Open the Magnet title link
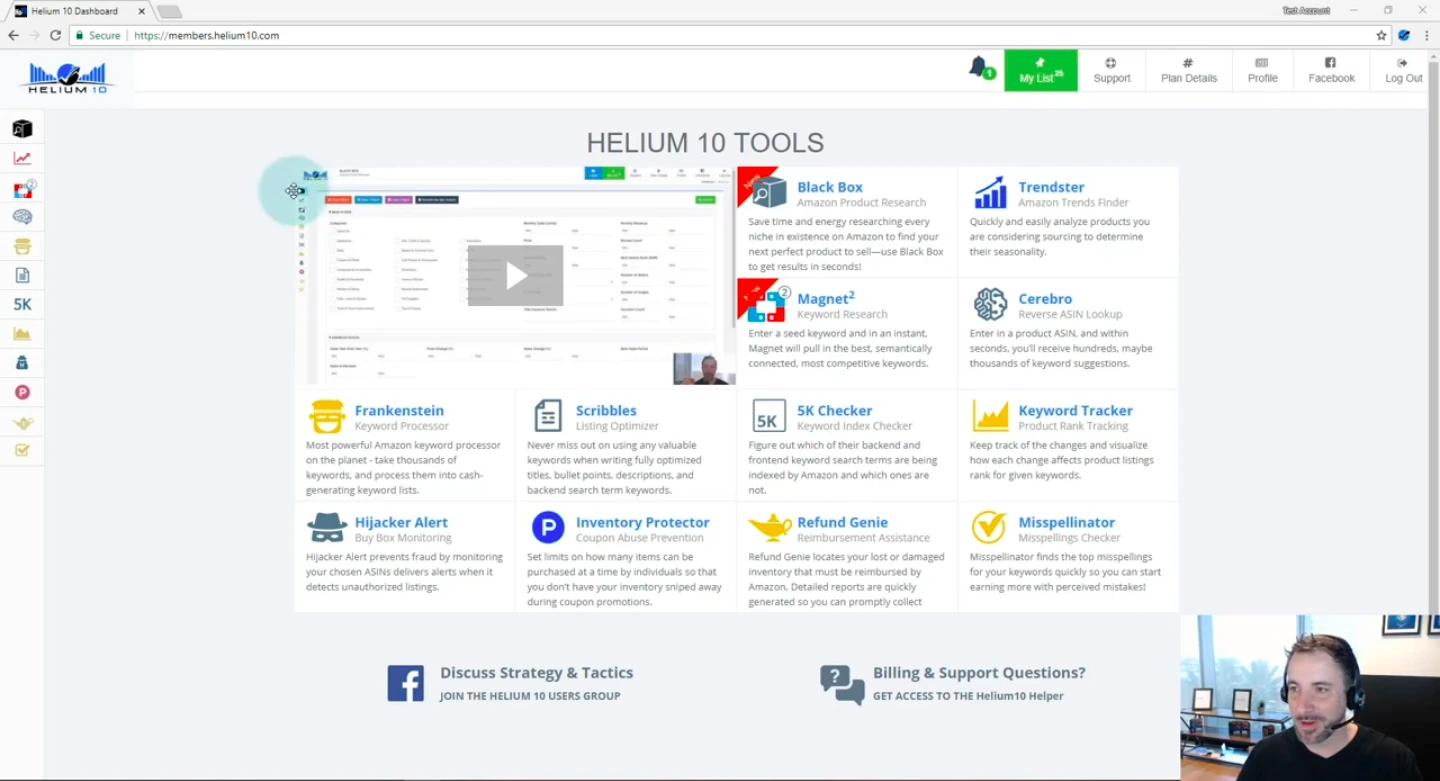Image resolution: width=1440 pixels, height=781 pixels. [825, 298]
